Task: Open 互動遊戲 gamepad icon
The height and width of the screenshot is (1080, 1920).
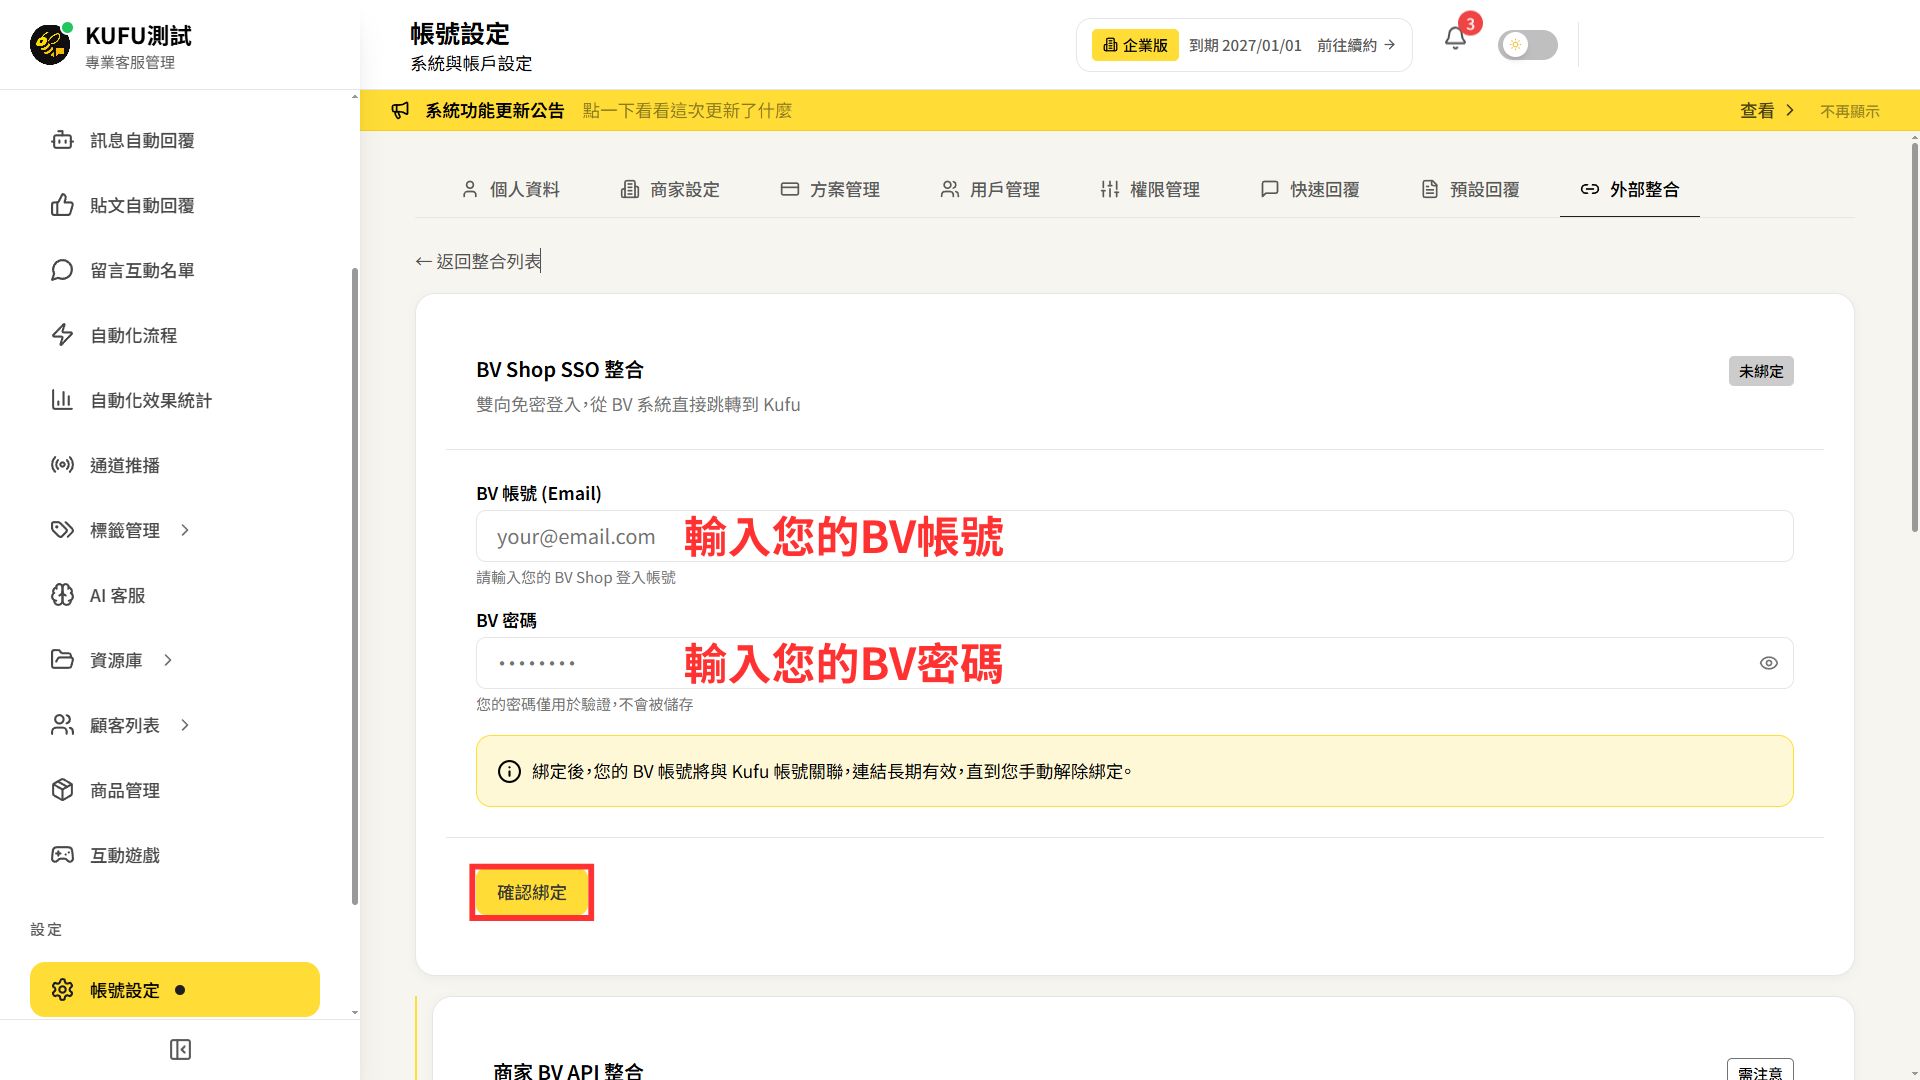Action: point(62,855)
